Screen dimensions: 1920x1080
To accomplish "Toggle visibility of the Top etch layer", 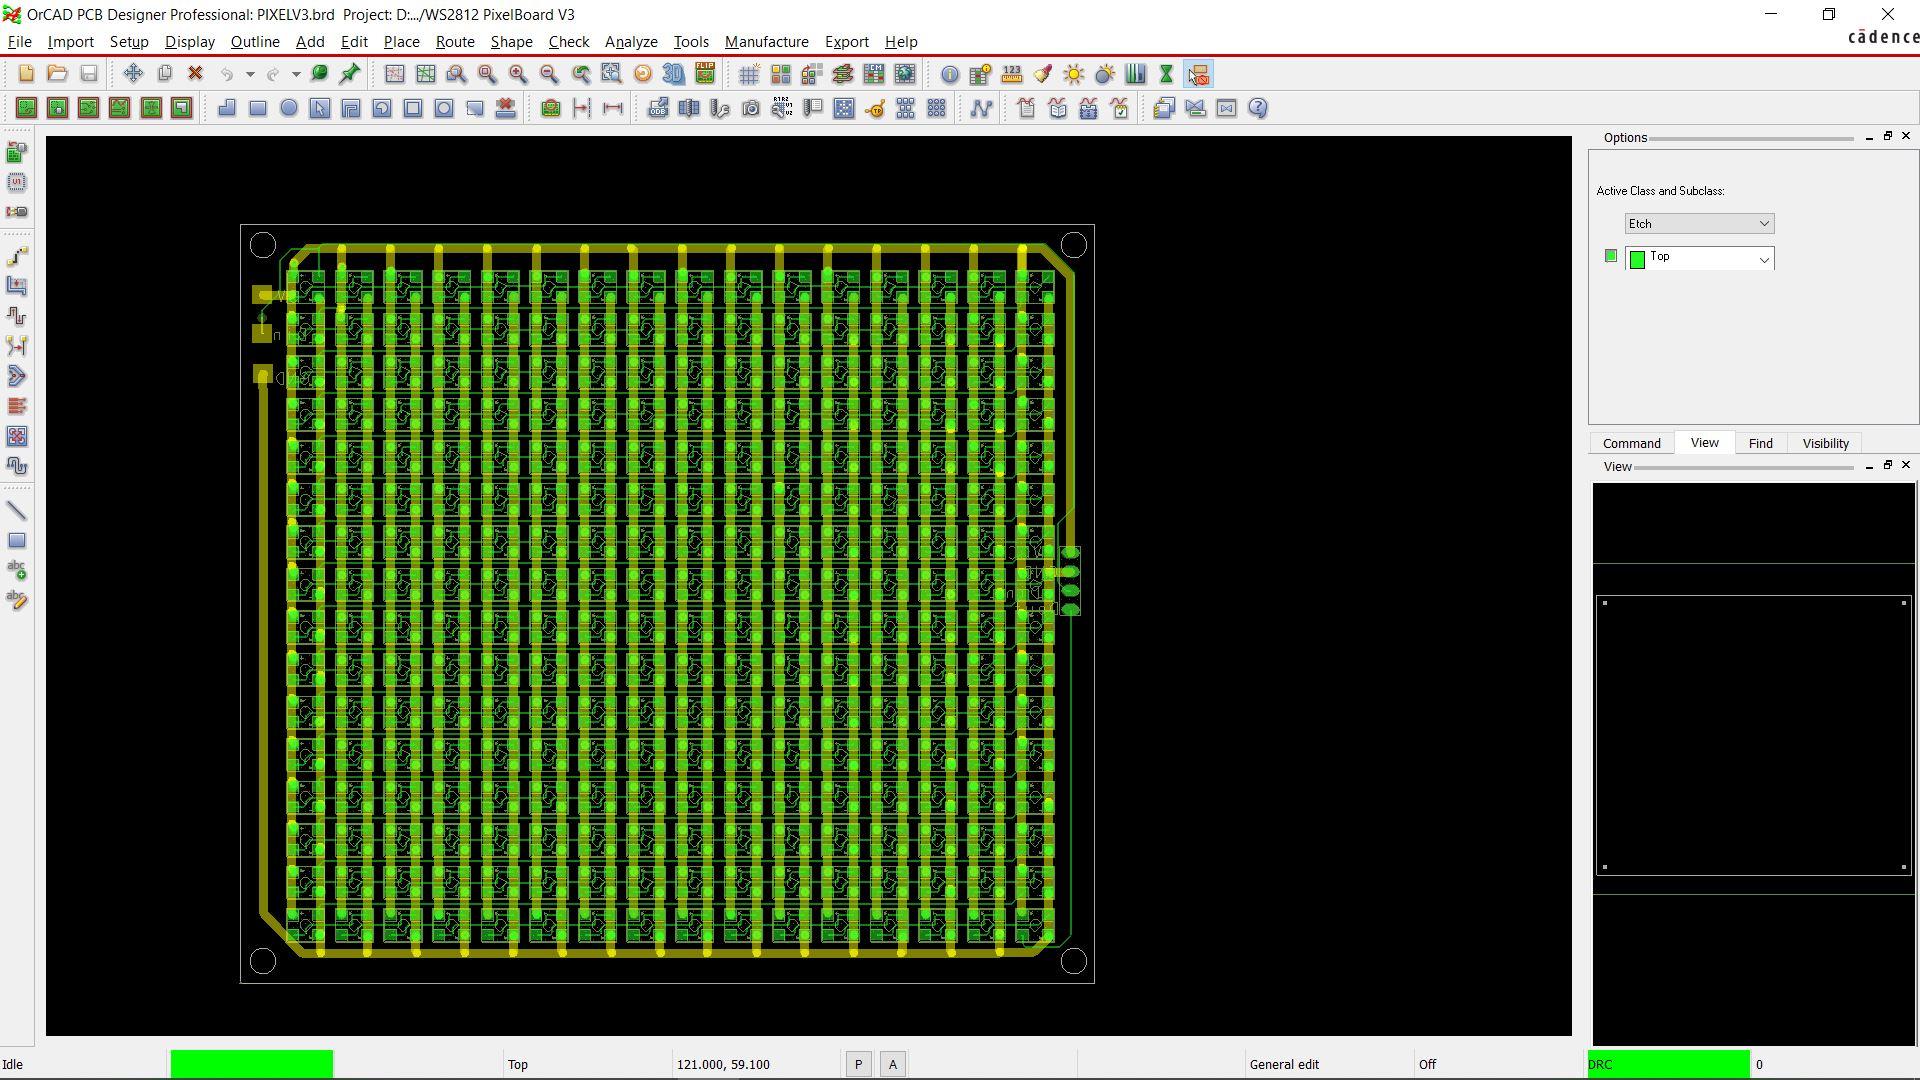I will point(1610,255).
